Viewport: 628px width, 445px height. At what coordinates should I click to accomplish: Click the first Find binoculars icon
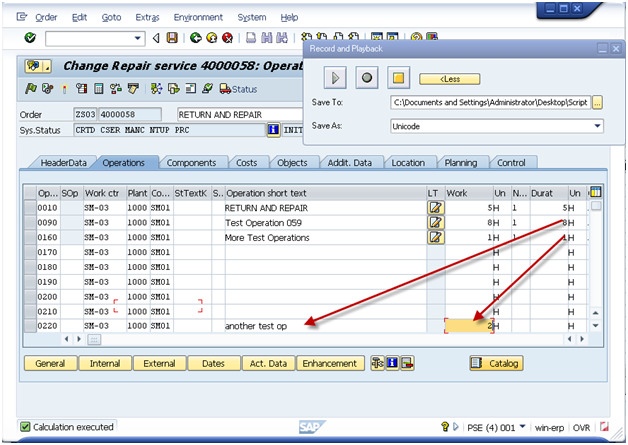point(266,38)
